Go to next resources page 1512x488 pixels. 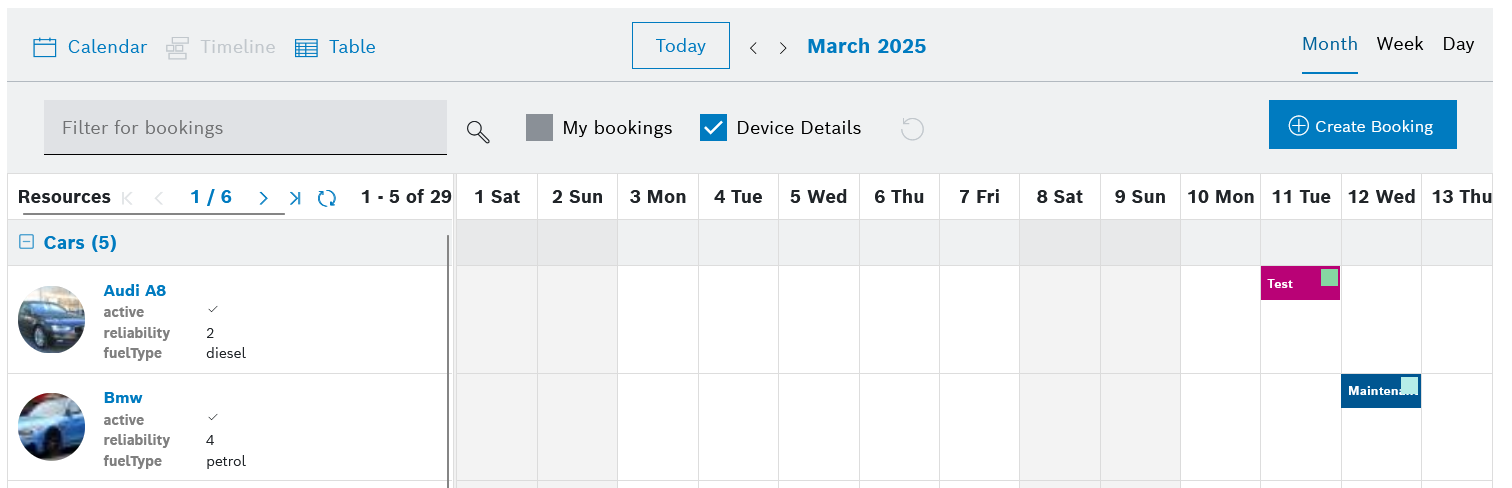point(263,198)
